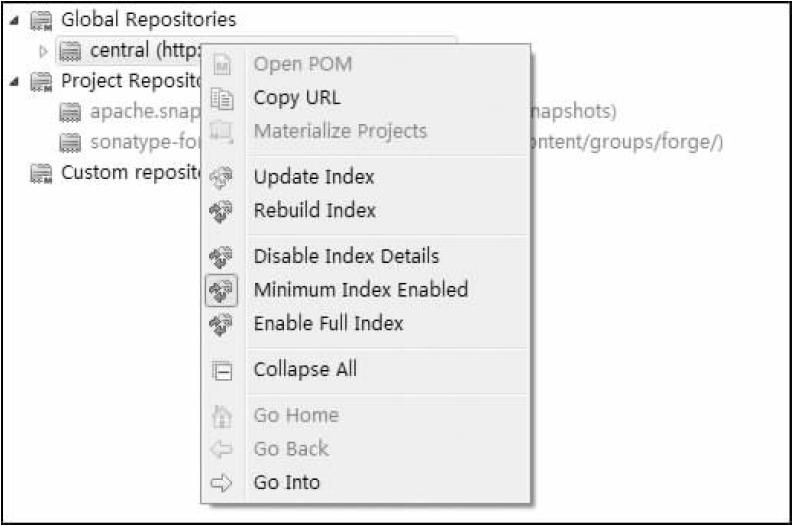The height and width of the screenshot is (526, 793).
Task: Select Update Index menu entry
Action: [x=314, y=178]
